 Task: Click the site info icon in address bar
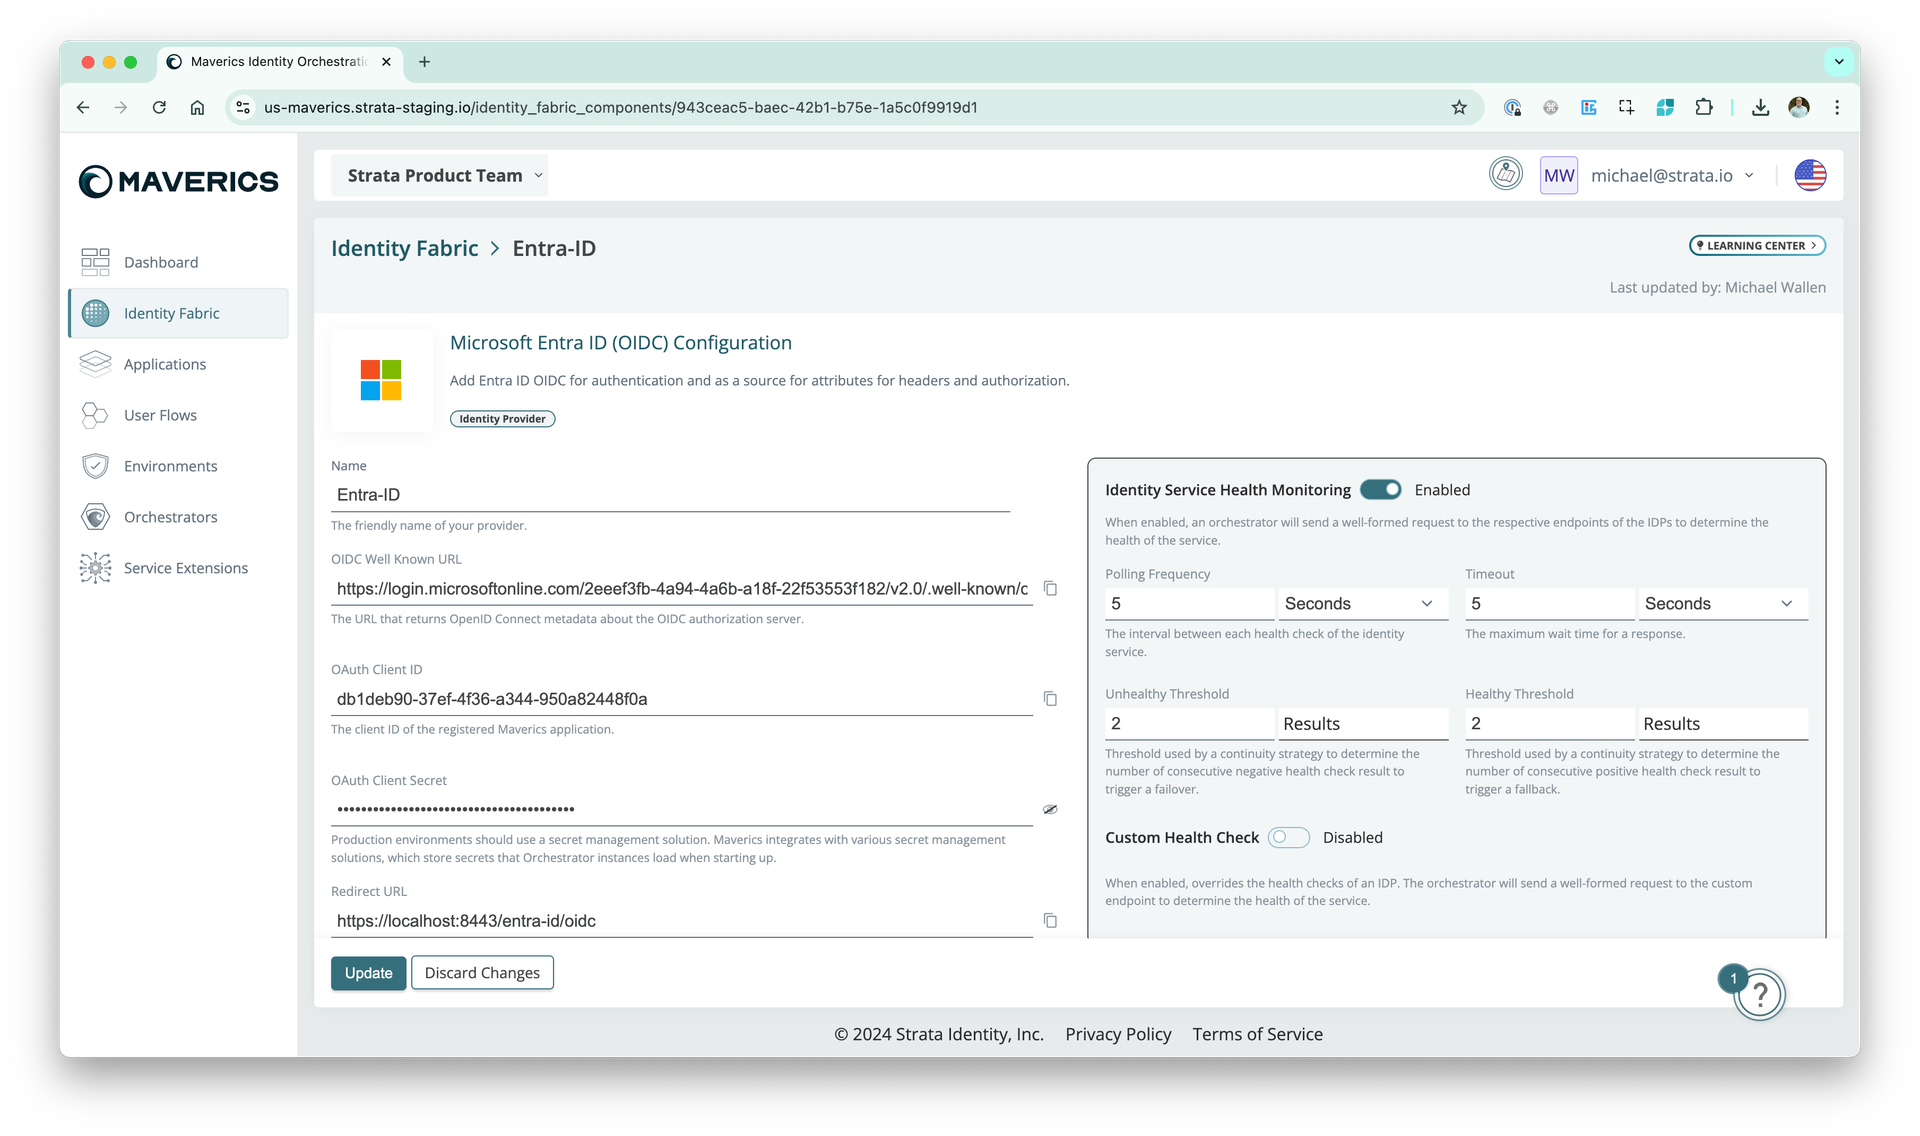(243, 107)
